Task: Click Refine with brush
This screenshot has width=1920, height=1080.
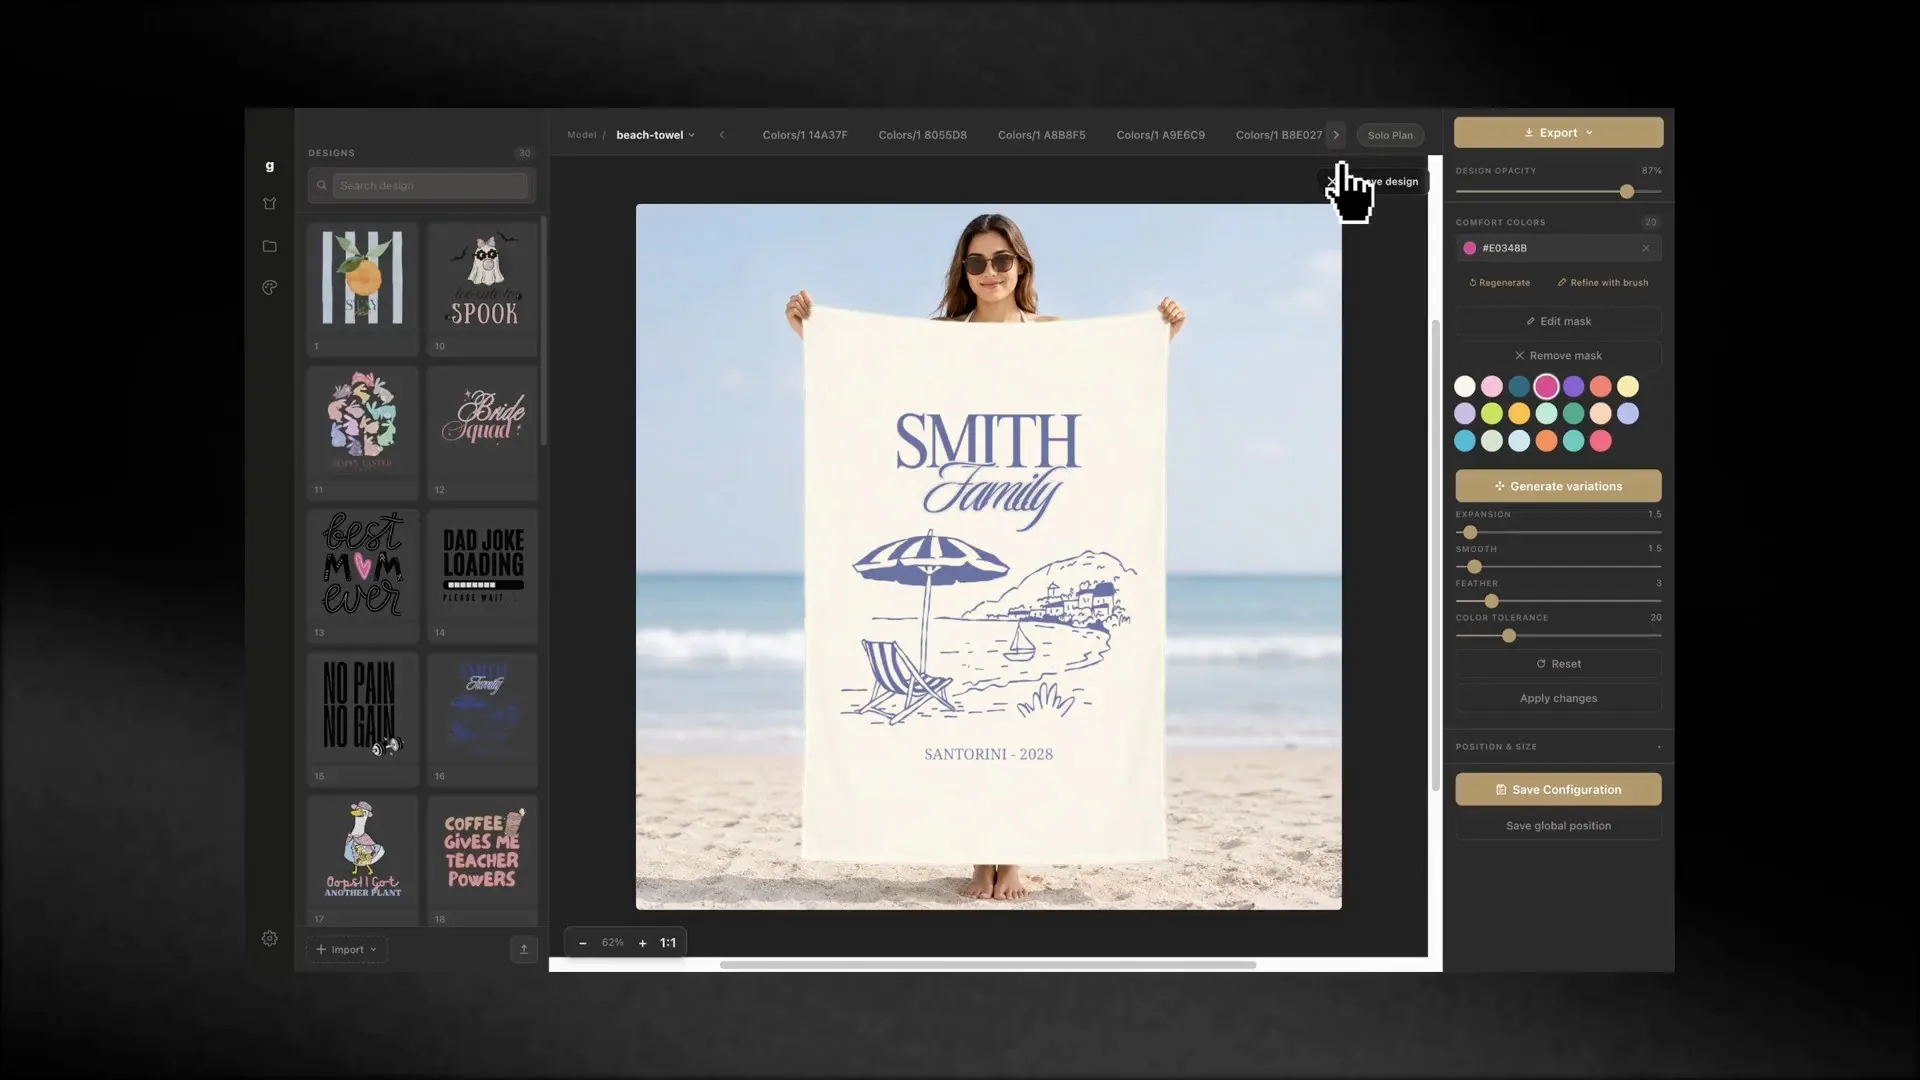Action: tap(1603, 283)
